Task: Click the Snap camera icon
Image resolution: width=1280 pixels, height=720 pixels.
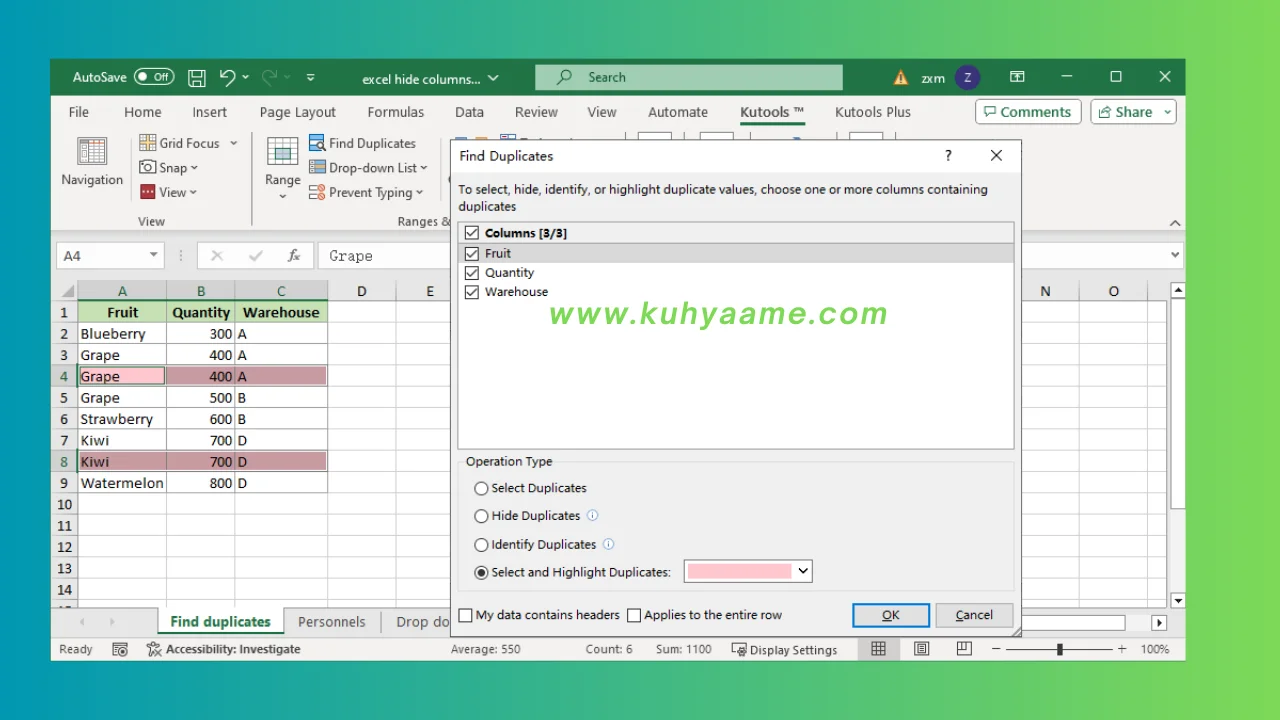Action: 147,168
